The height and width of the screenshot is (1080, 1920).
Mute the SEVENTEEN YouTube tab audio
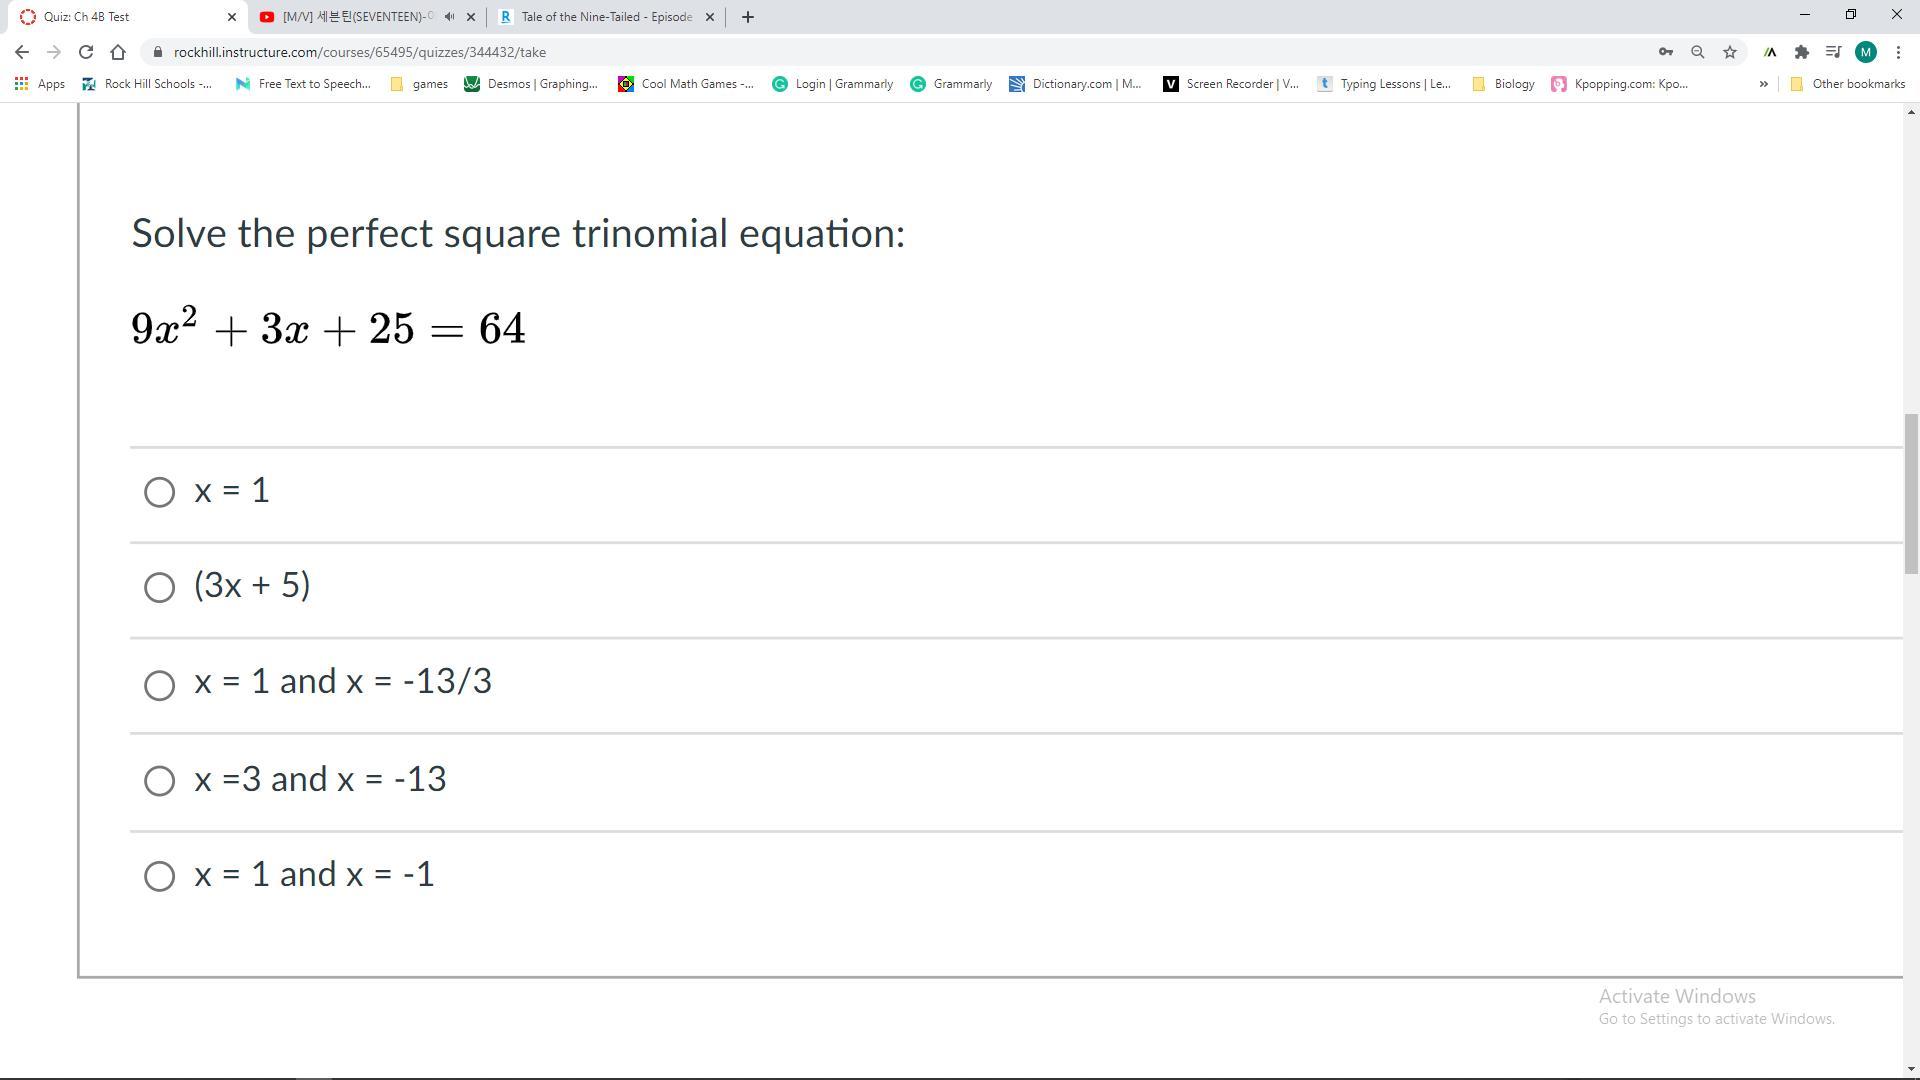point(449,17)
